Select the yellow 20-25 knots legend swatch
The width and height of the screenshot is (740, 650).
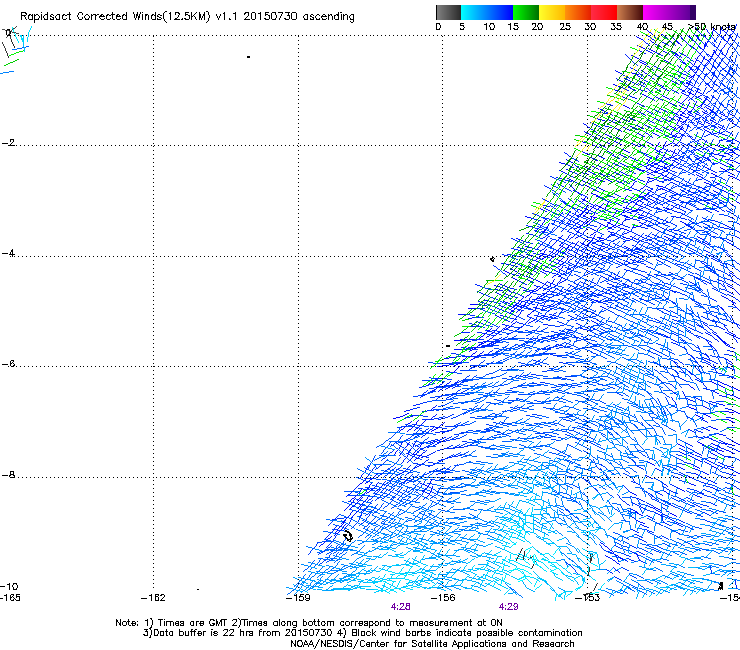(552, 12)
